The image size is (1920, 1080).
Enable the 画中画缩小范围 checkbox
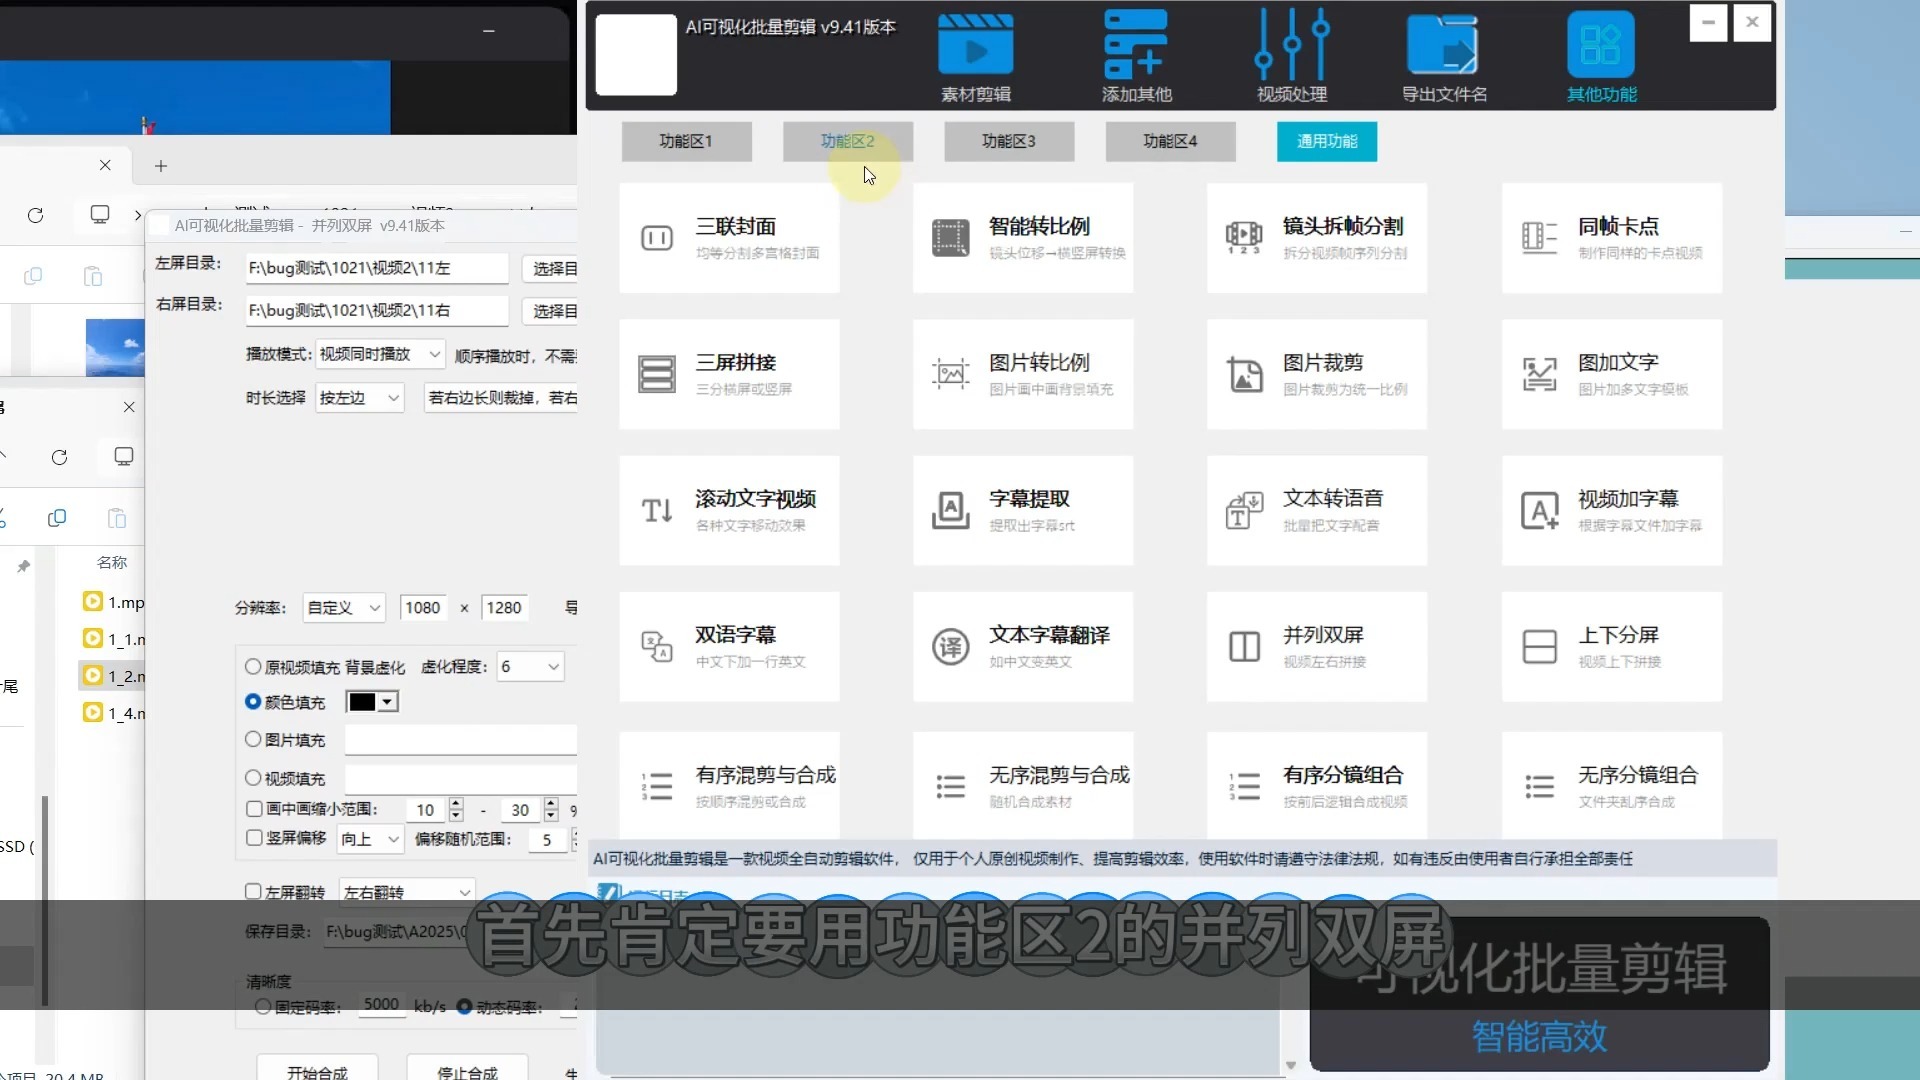[x=254, y=809]
